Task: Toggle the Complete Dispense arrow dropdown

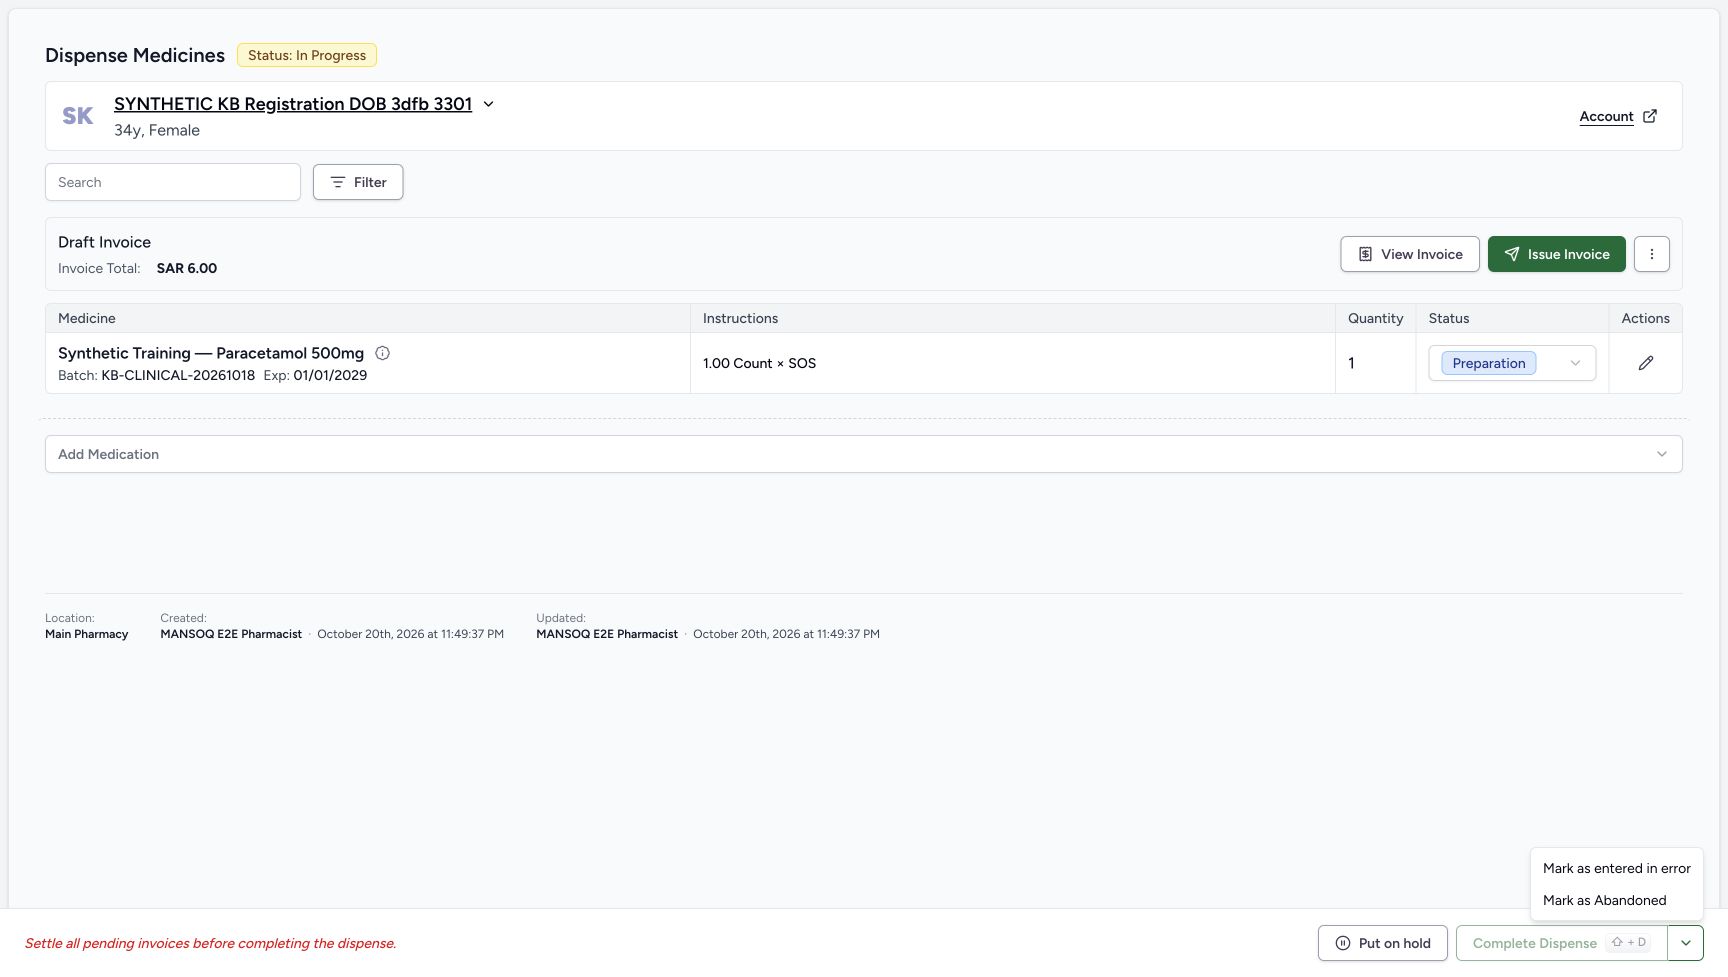Action: (1685, 943)
